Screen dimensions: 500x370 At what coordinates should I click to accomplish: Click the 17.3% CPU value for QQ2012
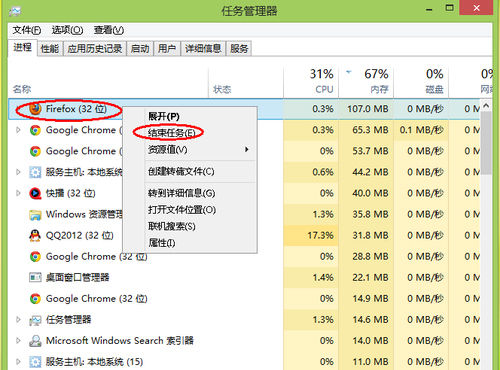tap(311, 235)
